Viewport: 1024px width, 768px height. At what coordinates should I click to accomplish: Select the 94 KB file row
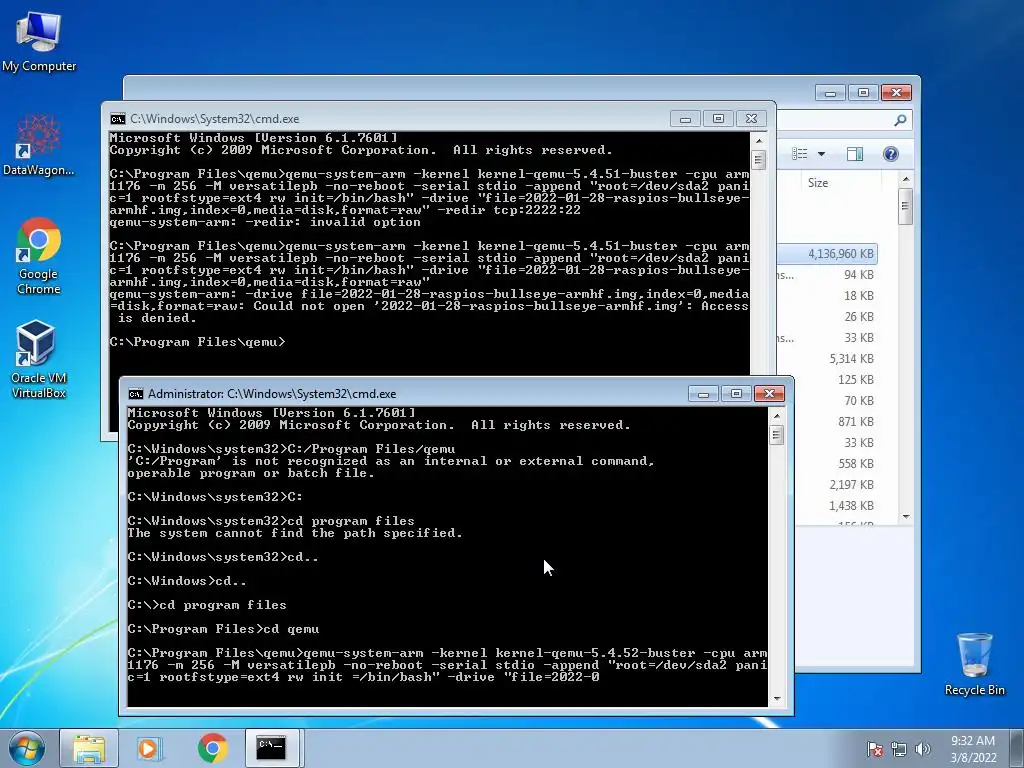[x=828, y=275]
